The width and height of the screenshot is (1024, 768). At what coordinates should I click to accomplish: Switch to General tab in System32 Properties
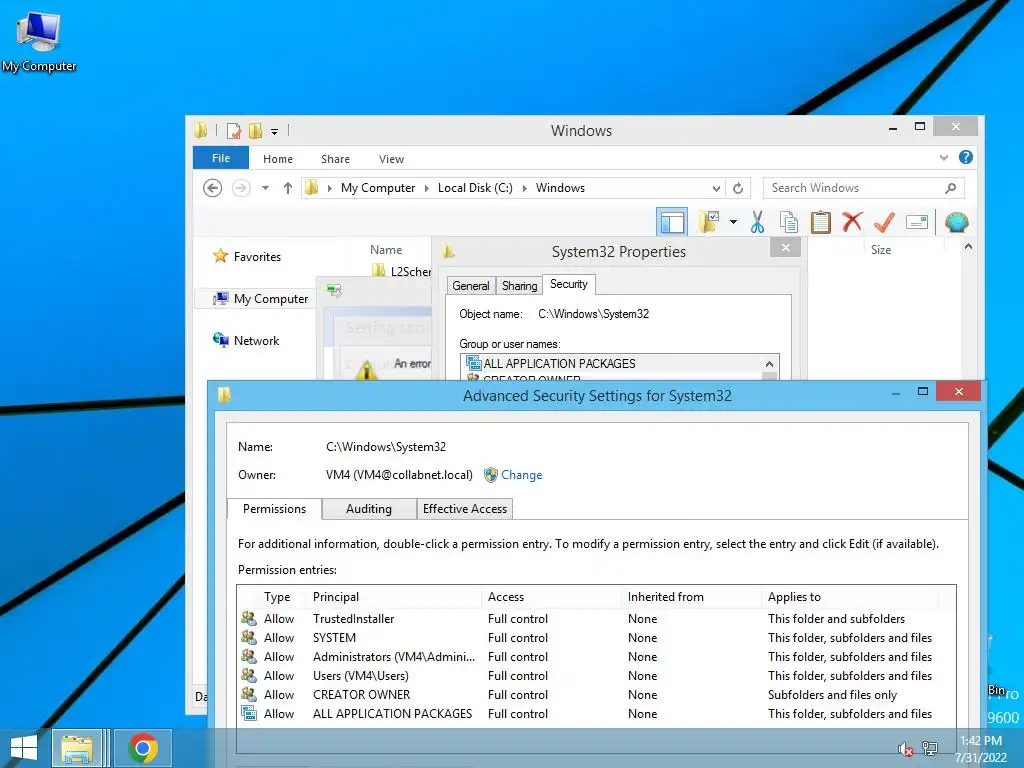tap(470, 285)
